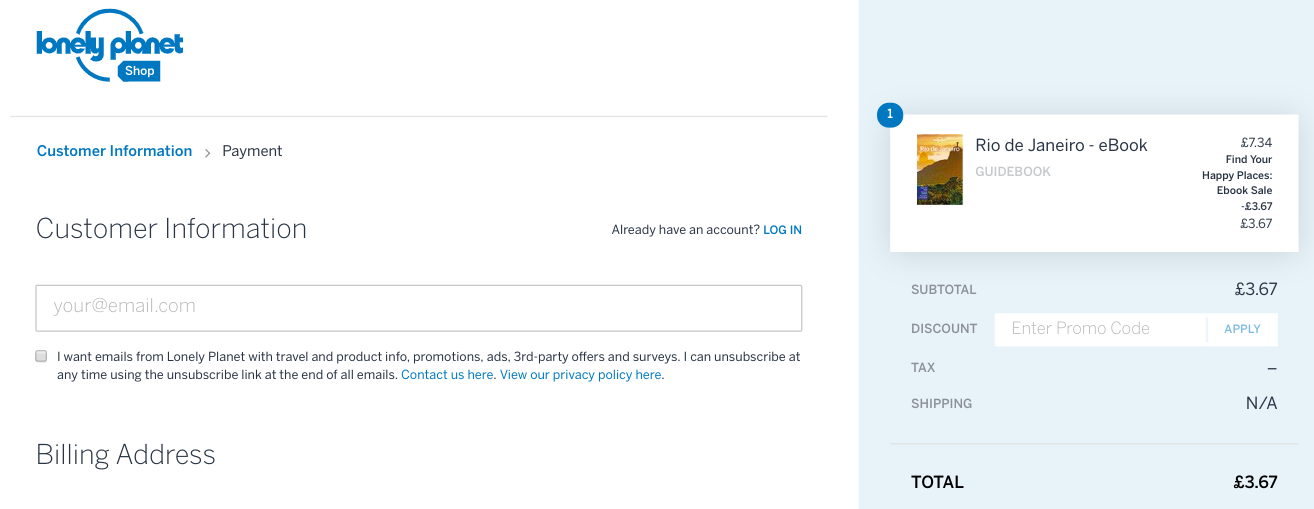This screenshot has height=509, width=1314.
Task: Open the View our privacy policy link
Action: 580,375
